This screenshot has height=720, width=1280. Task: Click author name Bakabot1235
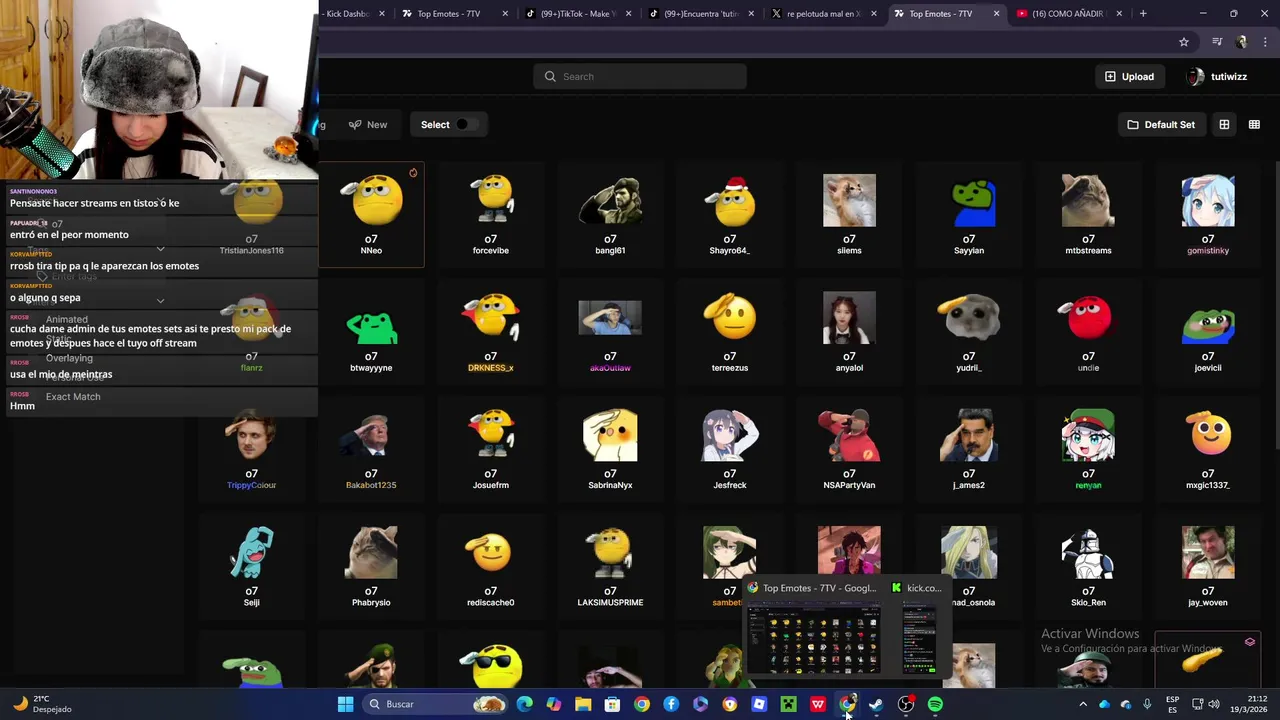(x=371, y=485)
